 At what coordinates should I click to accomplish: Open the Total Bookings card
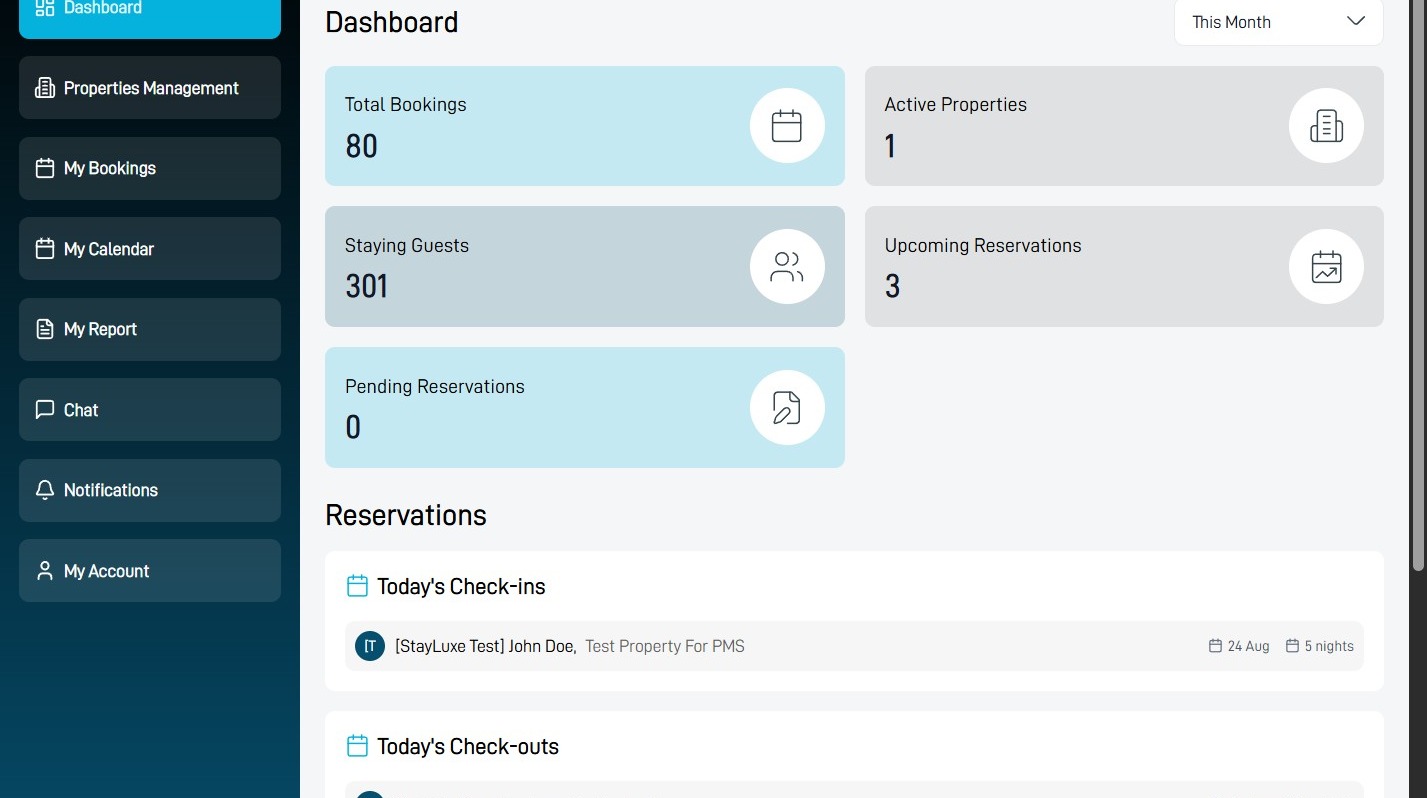click(x=585, y=126)
